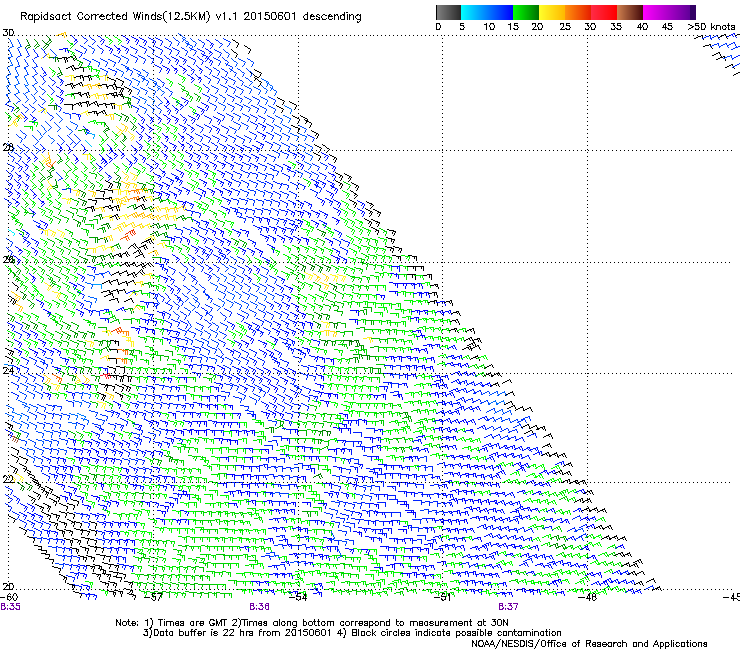Screen dimensions: 740x650
Task: Click the gray 0-5 knots legend swatch
Action: (x=448, y=12)
